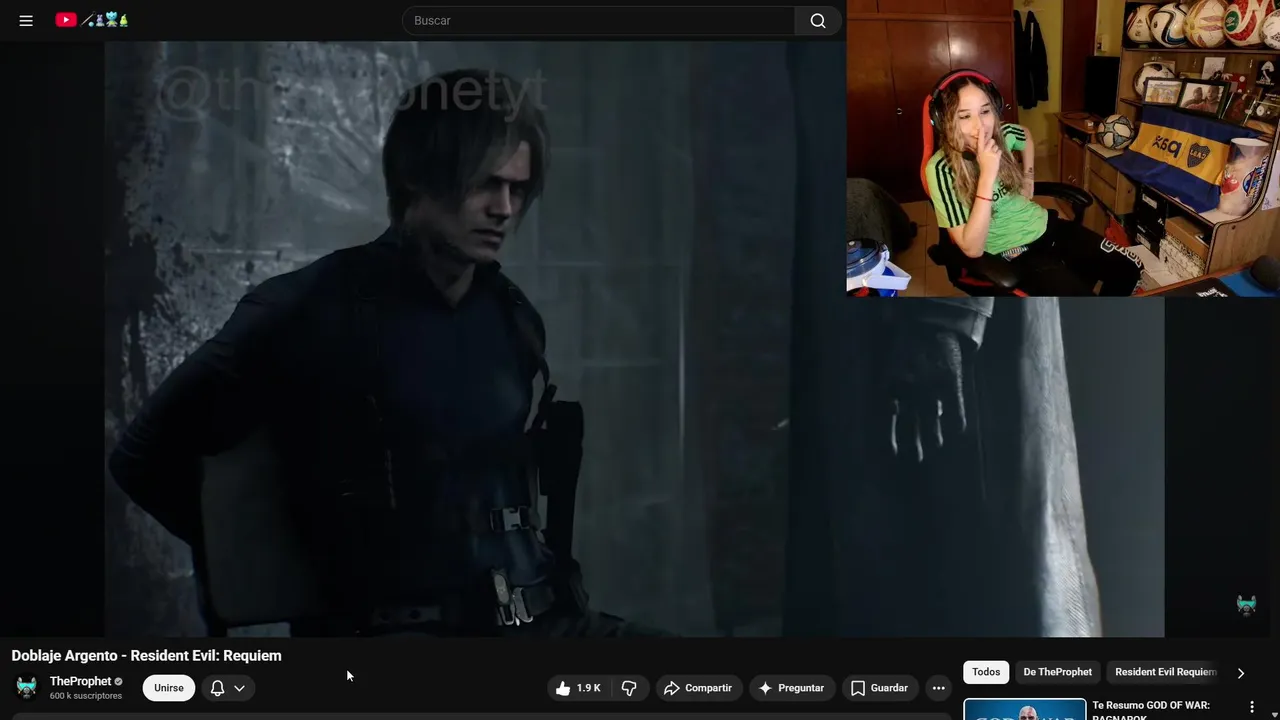The height and width of the screenshot is (720, 1280).
Task: Show more filter chips with right arrow
Action: tap(1241, 673)
